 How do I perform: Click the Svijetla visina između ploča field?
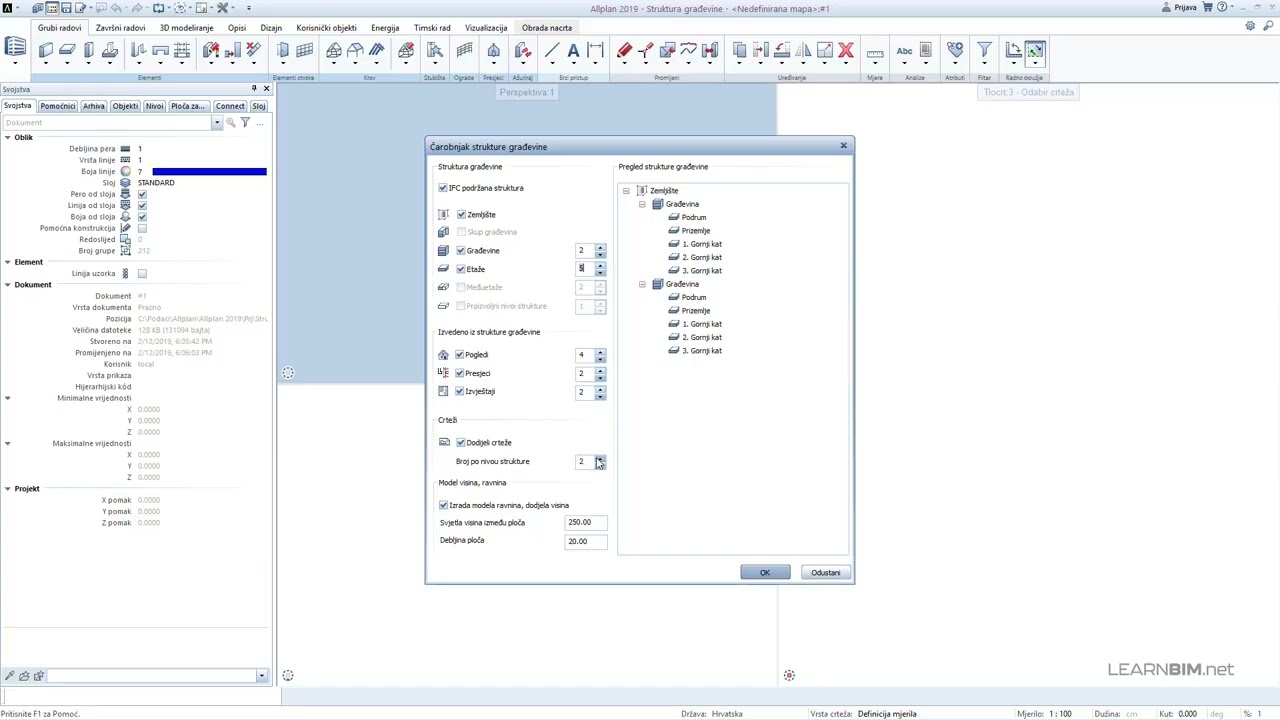coord(585,522)
